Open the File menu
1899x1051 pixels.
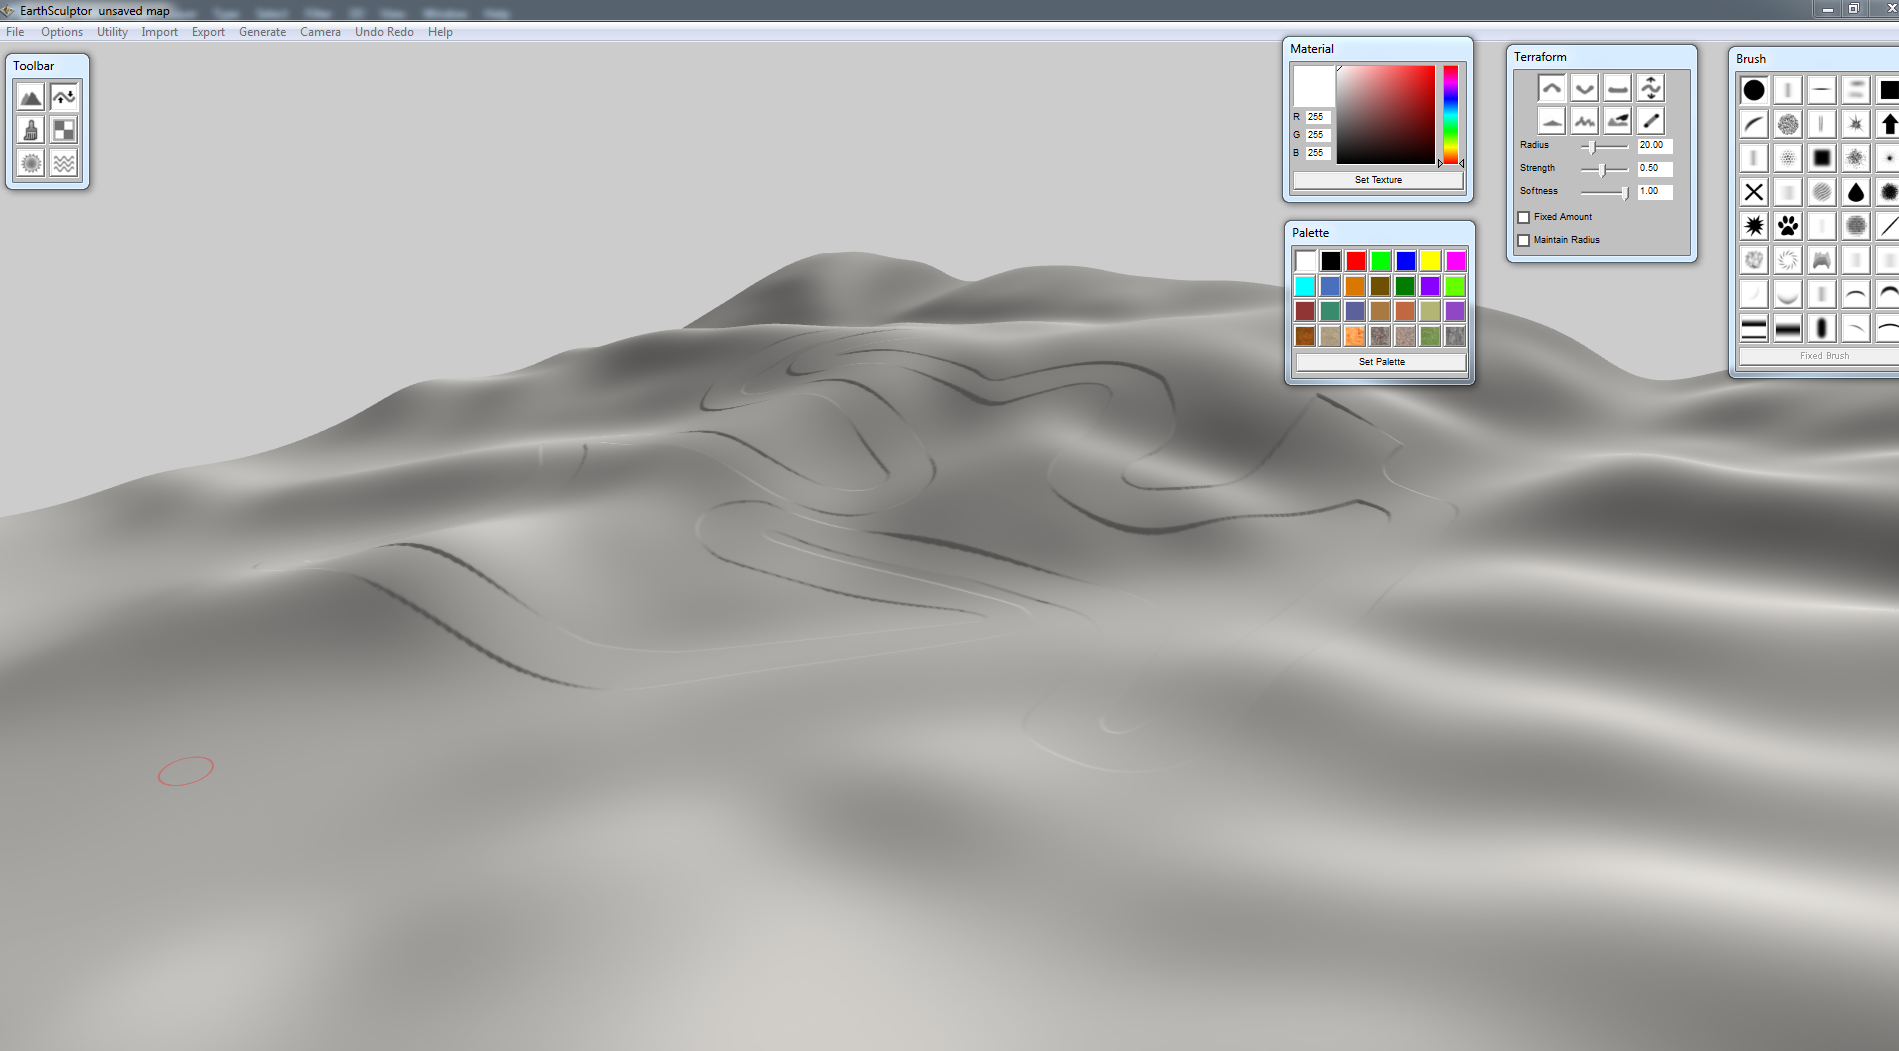click(x=15, y=32)
